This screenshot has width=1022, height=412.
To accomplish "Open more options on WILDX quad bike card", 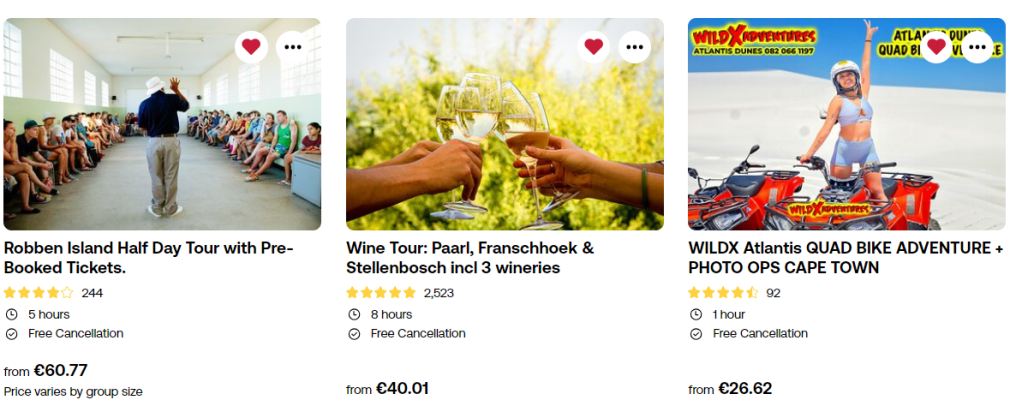I will [978, 46].
